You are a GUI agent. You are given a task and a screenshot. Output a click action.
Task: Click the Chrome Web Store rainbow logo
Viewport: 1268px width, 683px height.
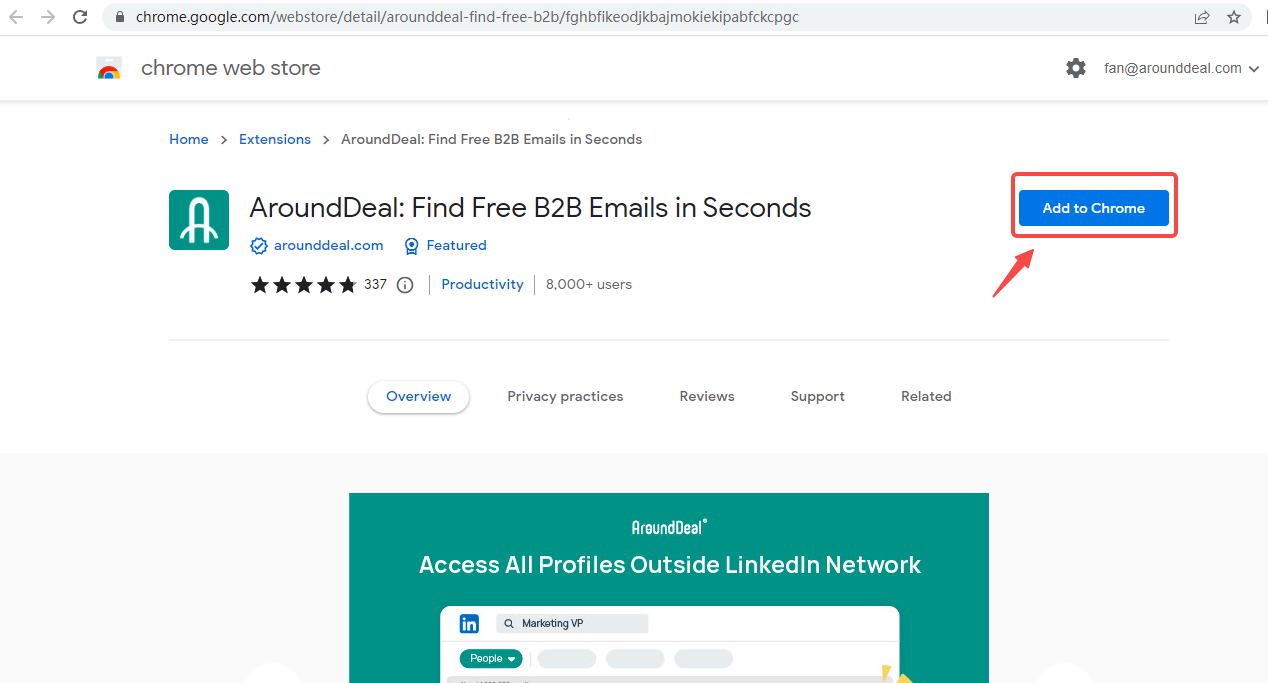tap(109, 69)
